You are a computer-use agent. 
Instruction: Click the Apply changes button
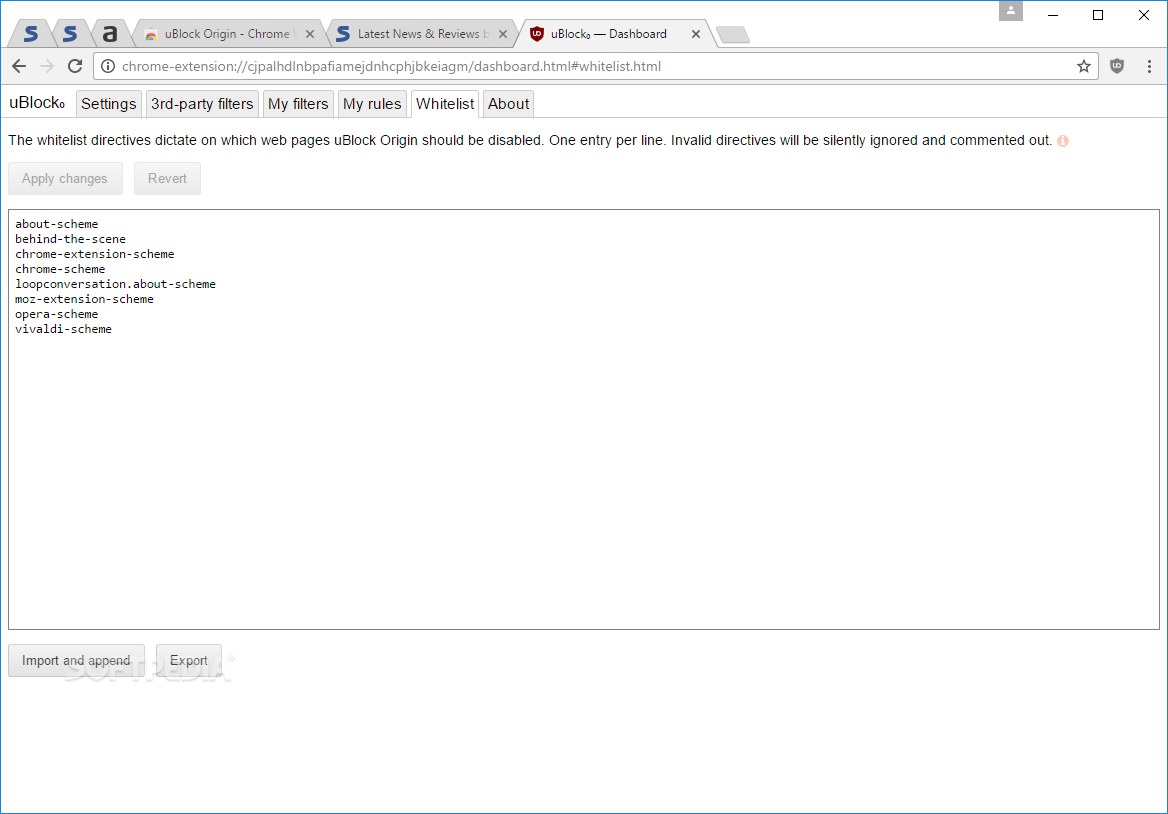coord(65,178)
